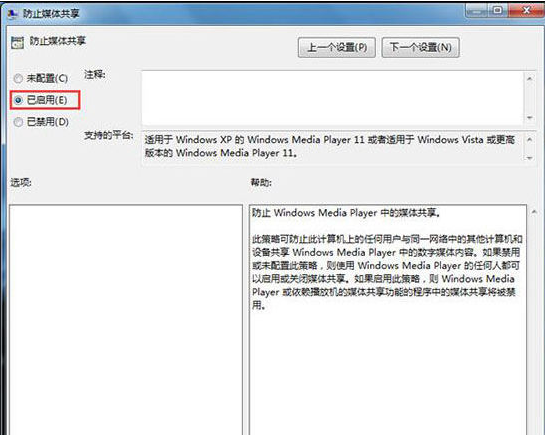Click the help text about Windows Media Player
Viewport: 545px width, 435px height.
click(x=387, y=259)
